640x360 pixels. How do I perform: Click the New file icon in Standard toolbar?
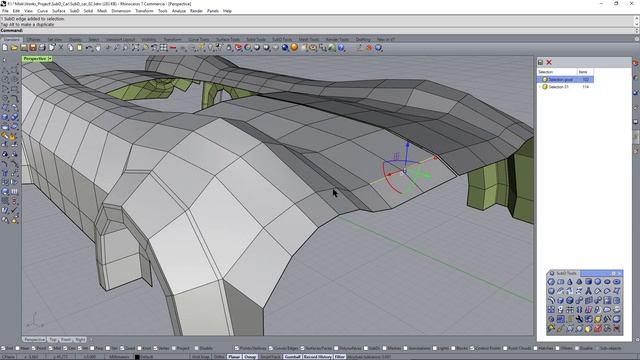tap(5, 48)
